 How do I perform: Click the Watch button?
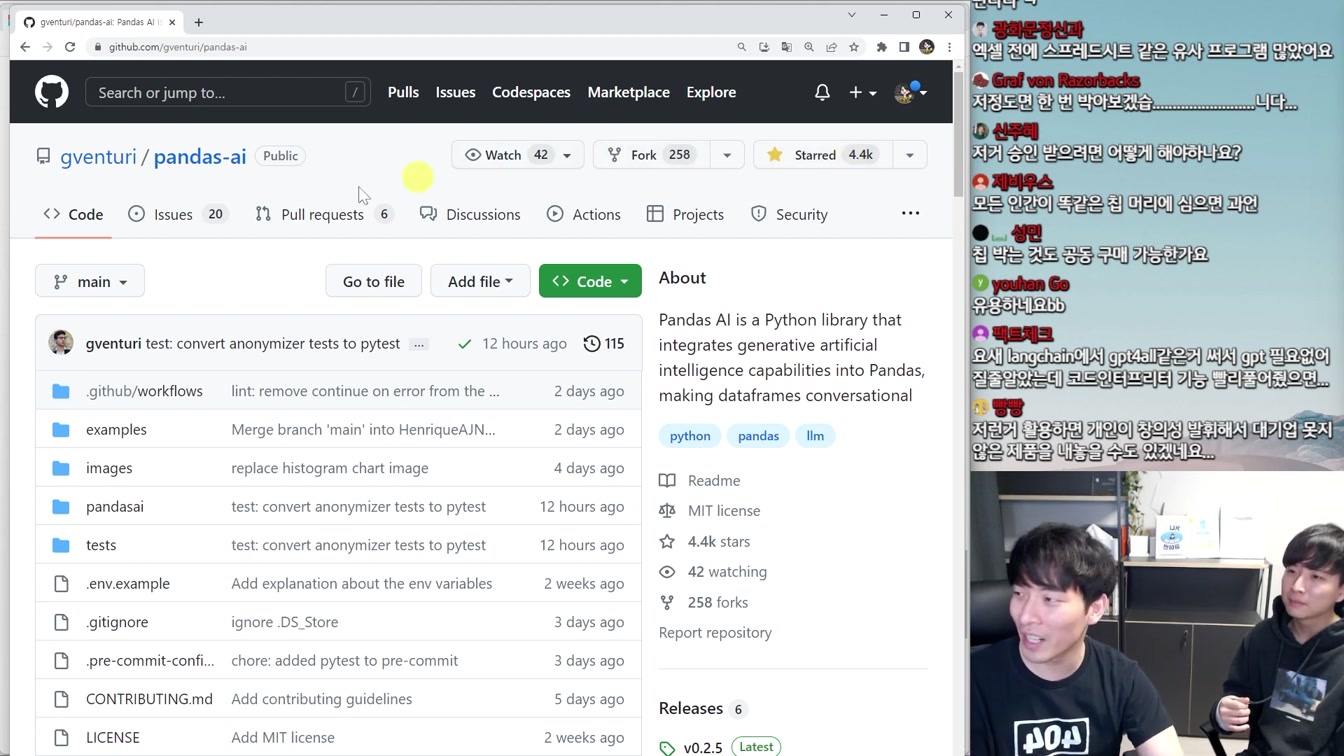pos(507,155)
